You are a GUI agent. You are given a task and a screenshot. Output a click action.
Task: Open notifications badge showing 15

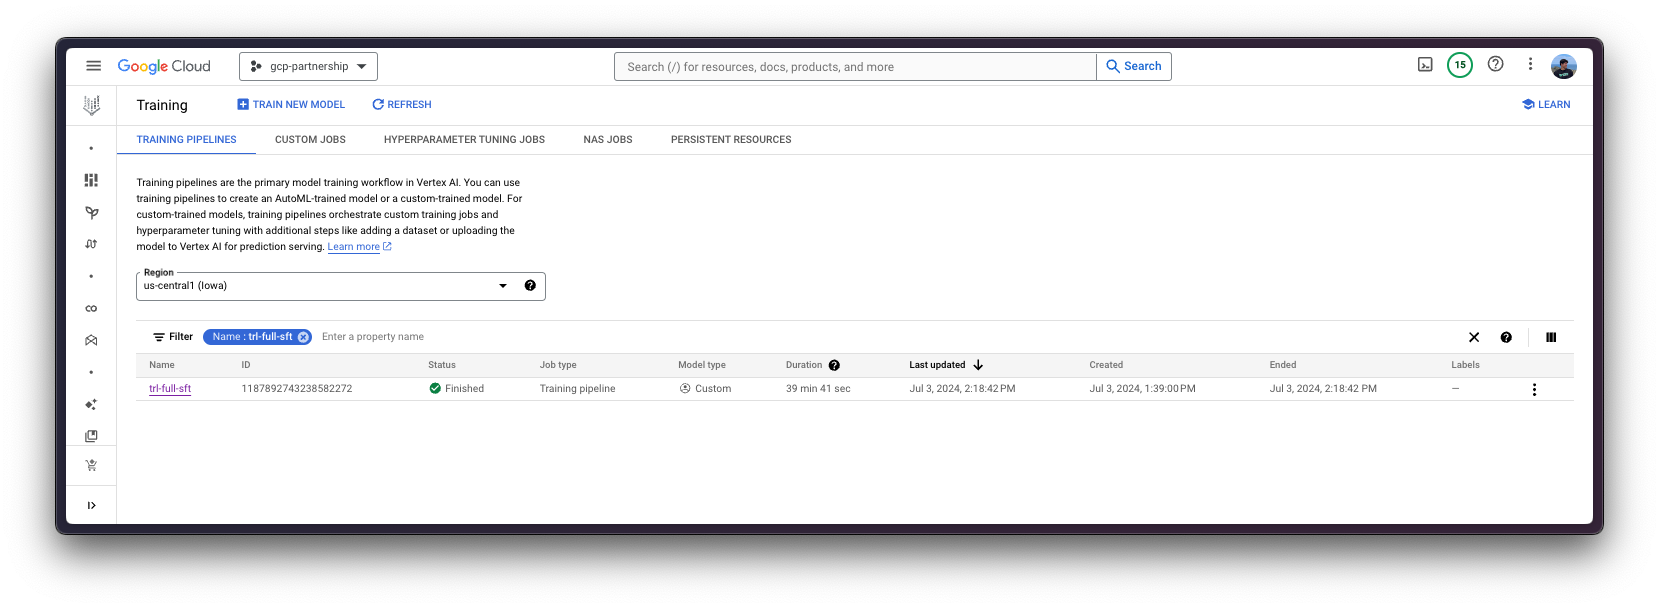coord(1460,65)
